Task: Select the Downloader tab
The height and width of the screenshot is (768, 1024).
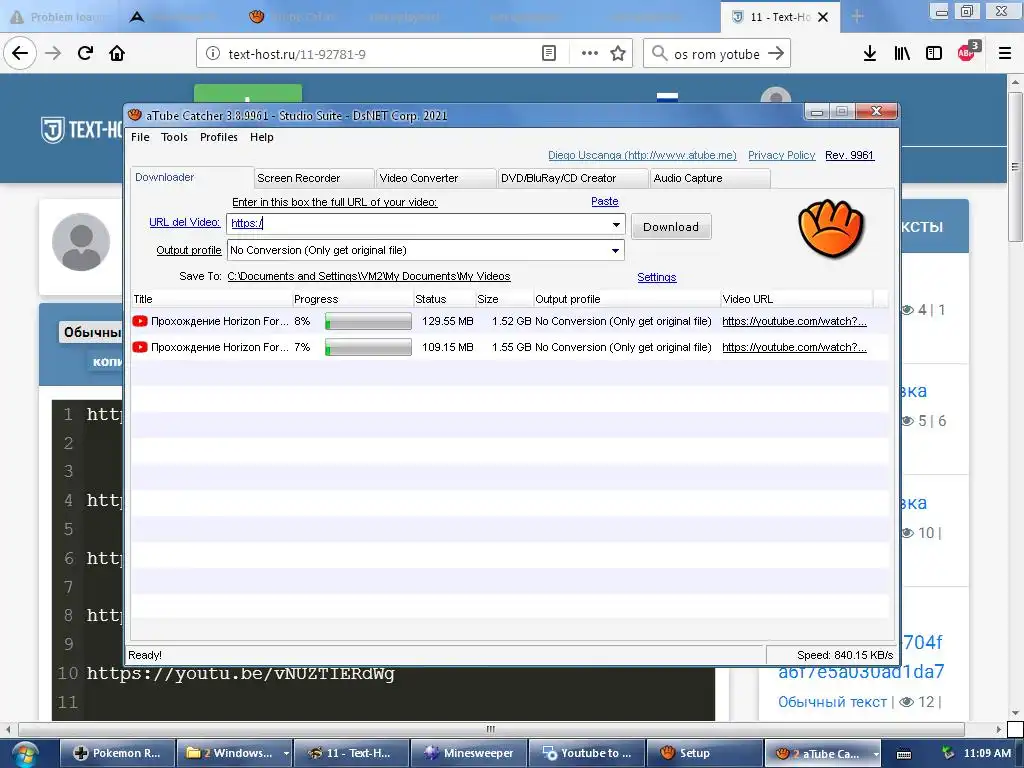Action: [x=192, y=177]
